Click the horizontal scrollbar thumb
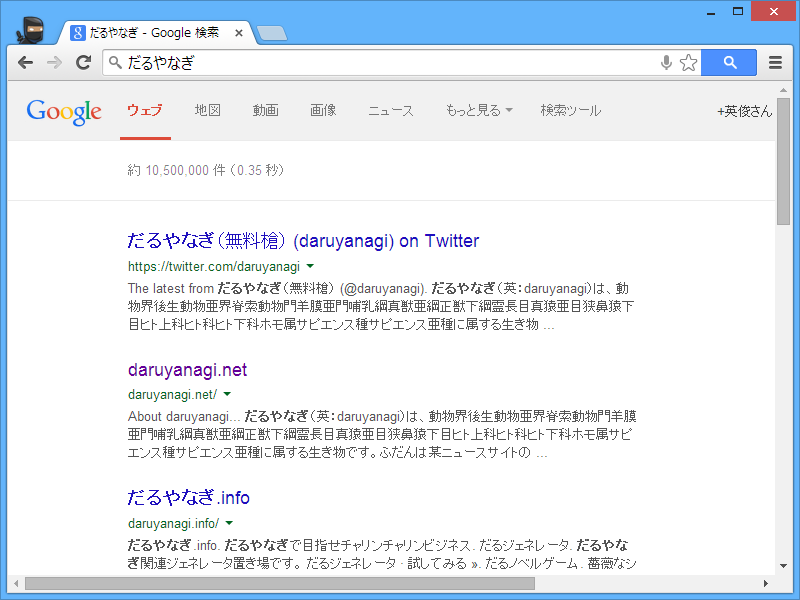 [280, 583]
